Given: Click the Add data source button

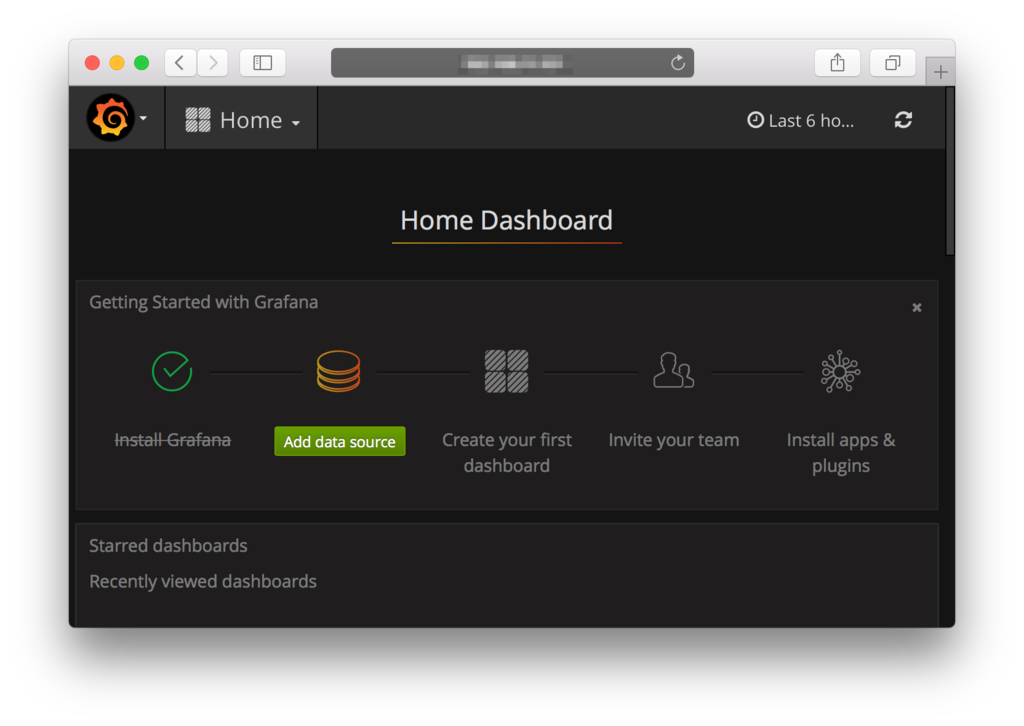Looking at the screenshot, I should coord(340,441).
